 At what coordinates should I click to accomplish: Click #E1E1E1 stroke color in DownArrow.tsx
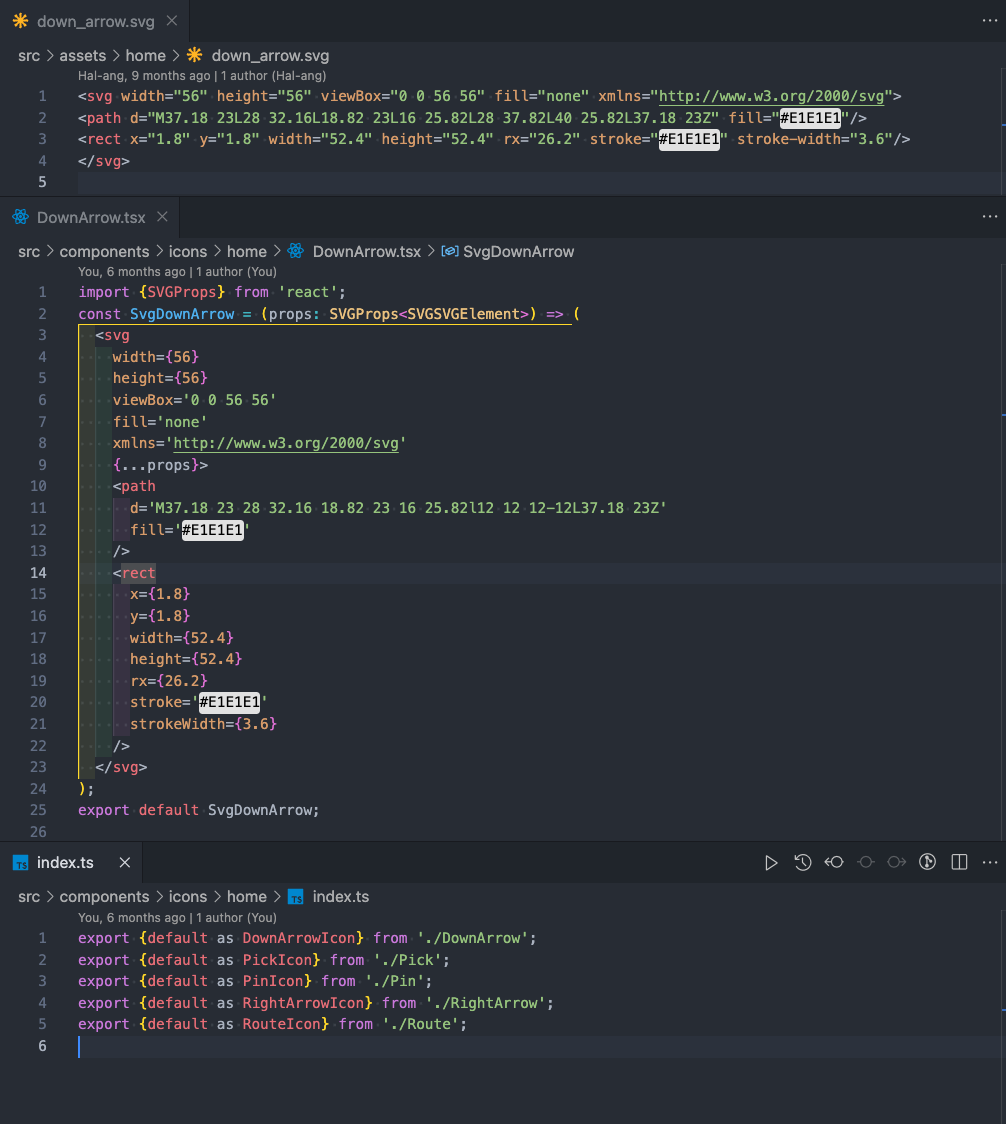point(229,702)
